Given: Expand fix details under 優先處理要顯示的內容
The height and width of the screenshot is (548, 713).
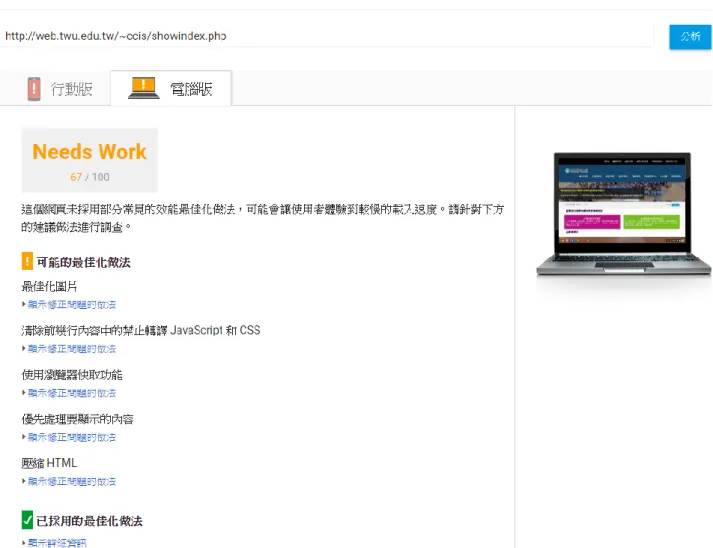Looking at the screenshot, I should [x=71, y=437].
